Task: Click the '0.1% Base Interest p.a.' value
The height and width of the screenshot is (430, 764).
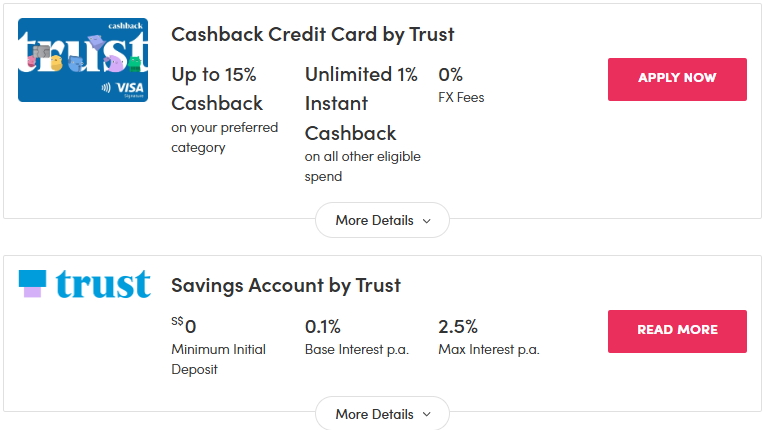Action: pyautogui.click(x=323, y=326)
